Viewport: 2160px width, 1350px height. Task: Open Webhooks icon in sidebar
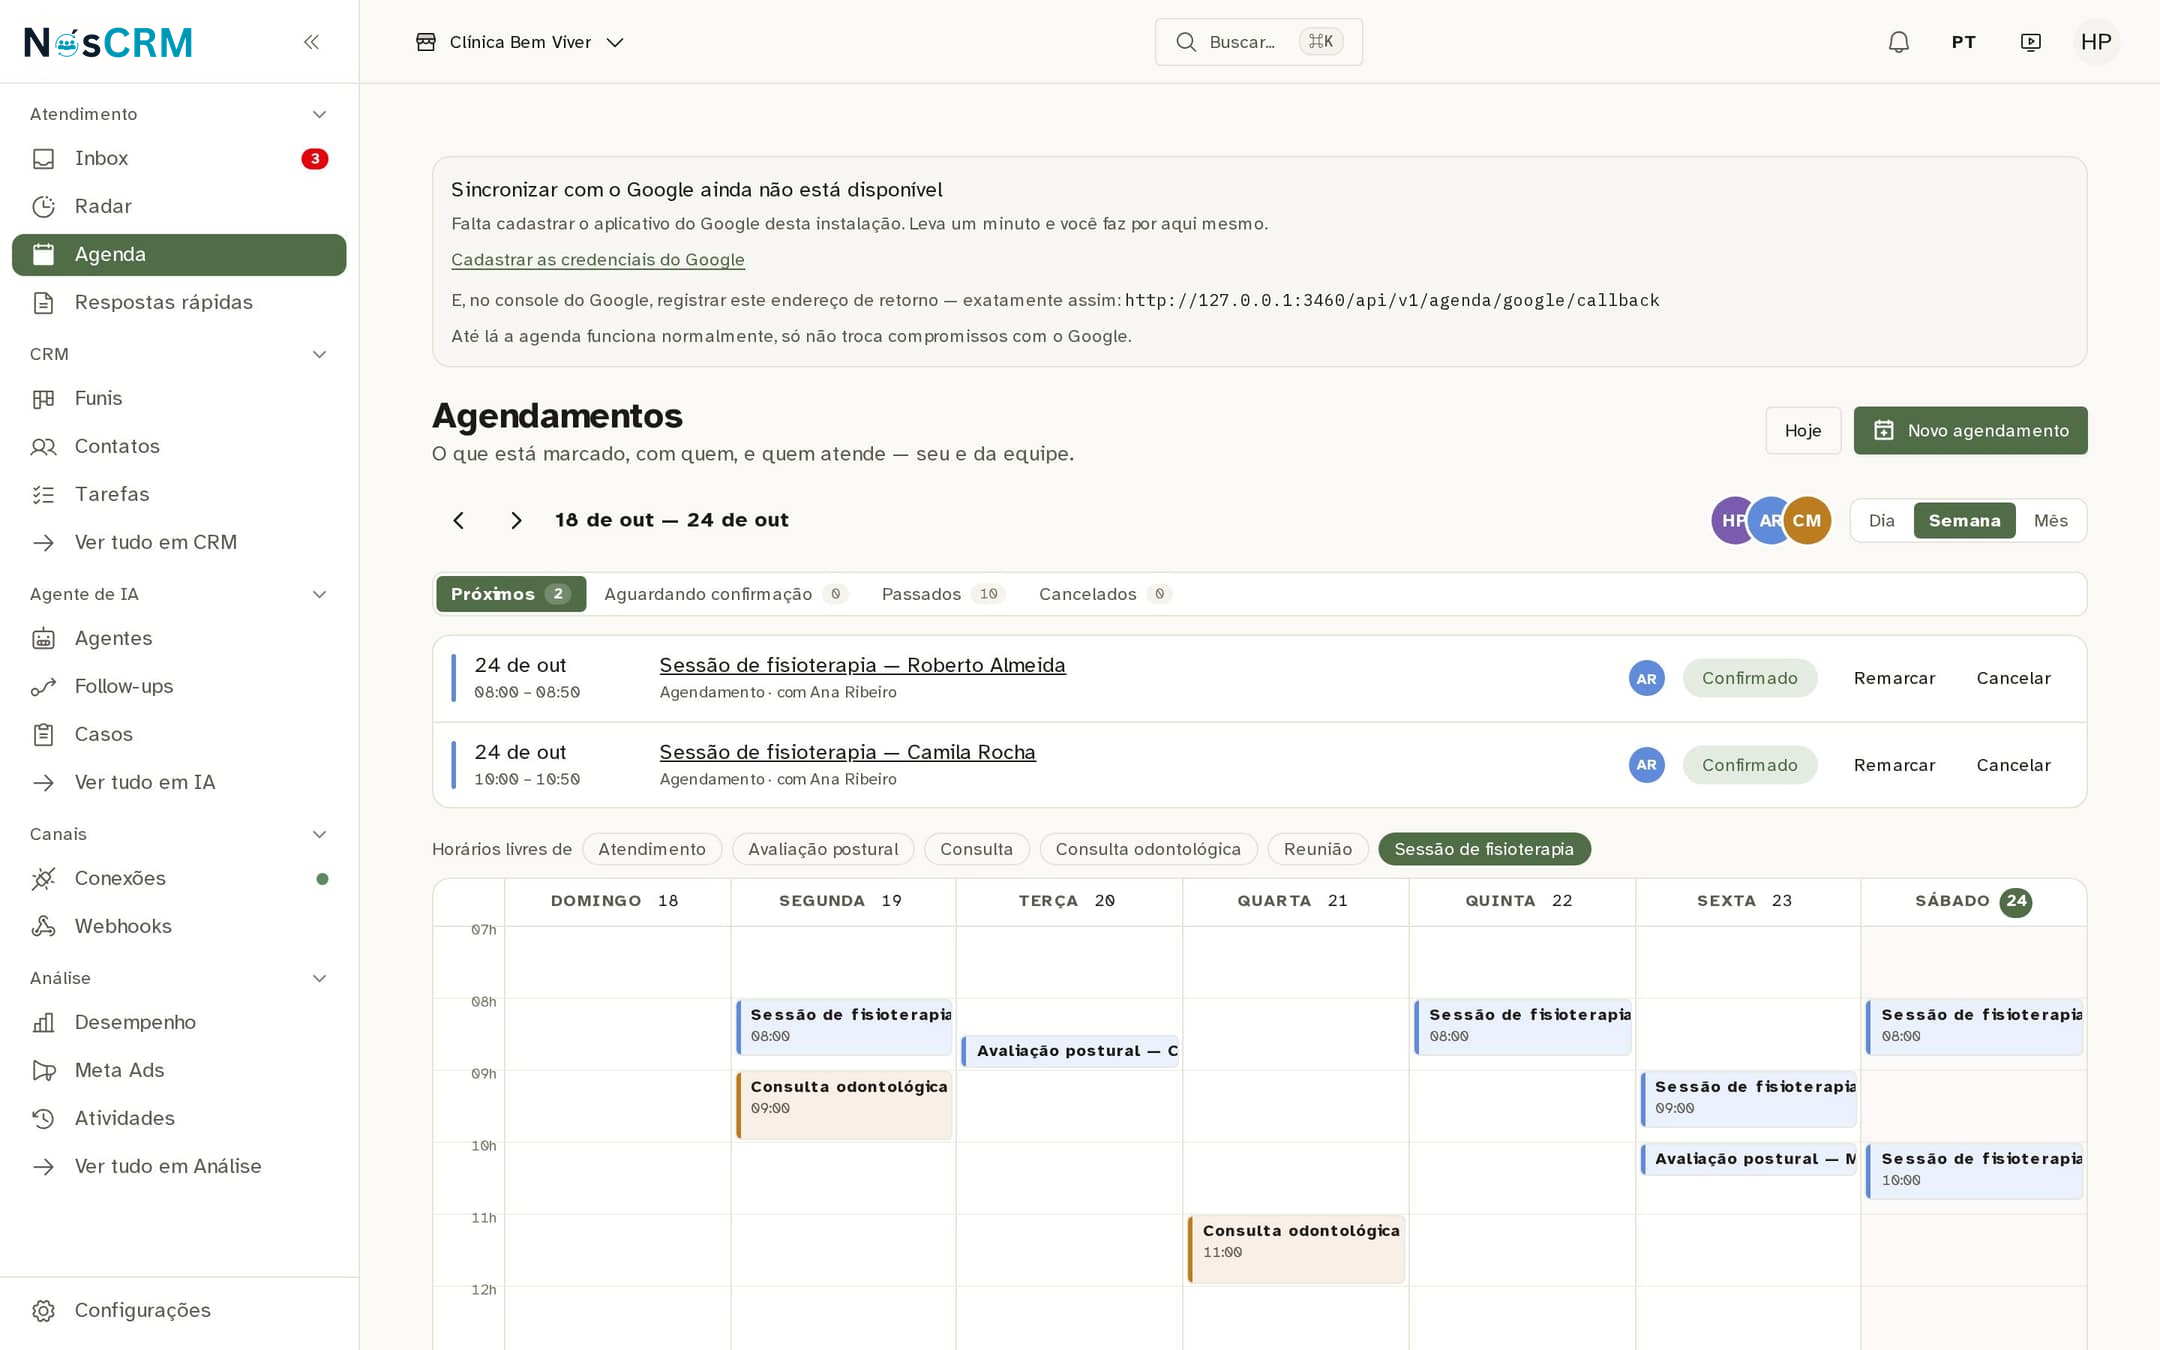click(x=43, y=927)
